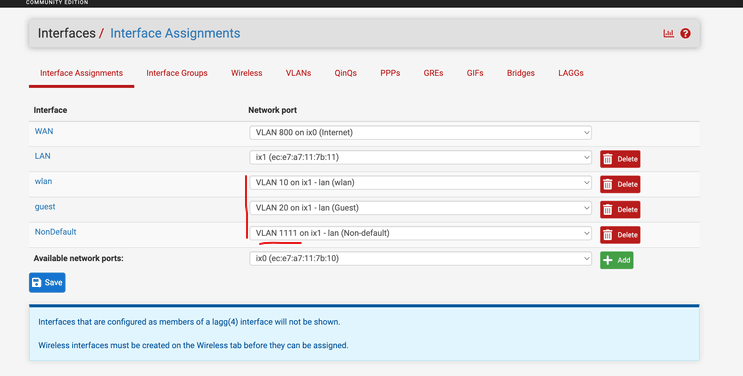Open the guest interface link
743x376 pixels.
coord(45,207)
